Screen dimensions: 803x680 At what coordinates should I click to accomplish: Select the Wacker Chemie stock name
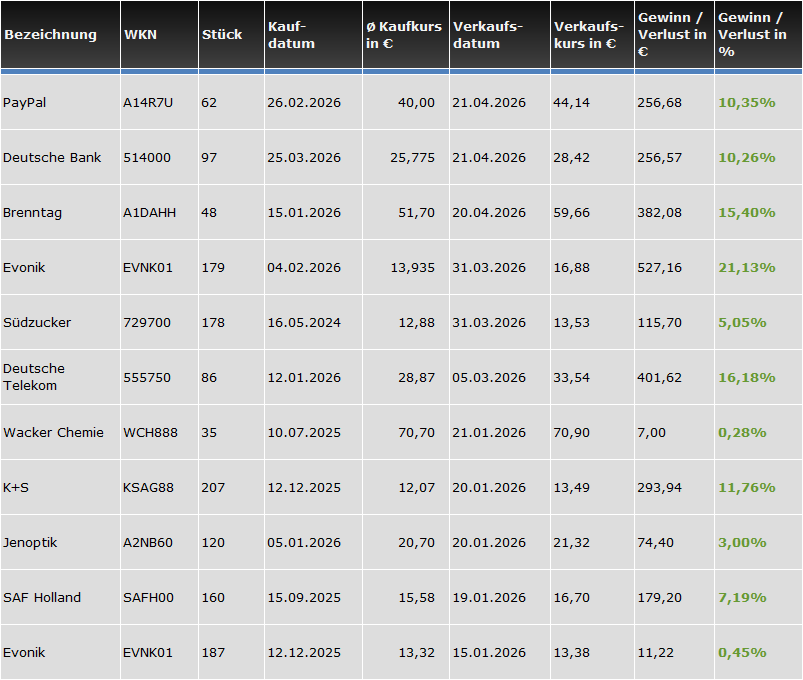point(53,433)
